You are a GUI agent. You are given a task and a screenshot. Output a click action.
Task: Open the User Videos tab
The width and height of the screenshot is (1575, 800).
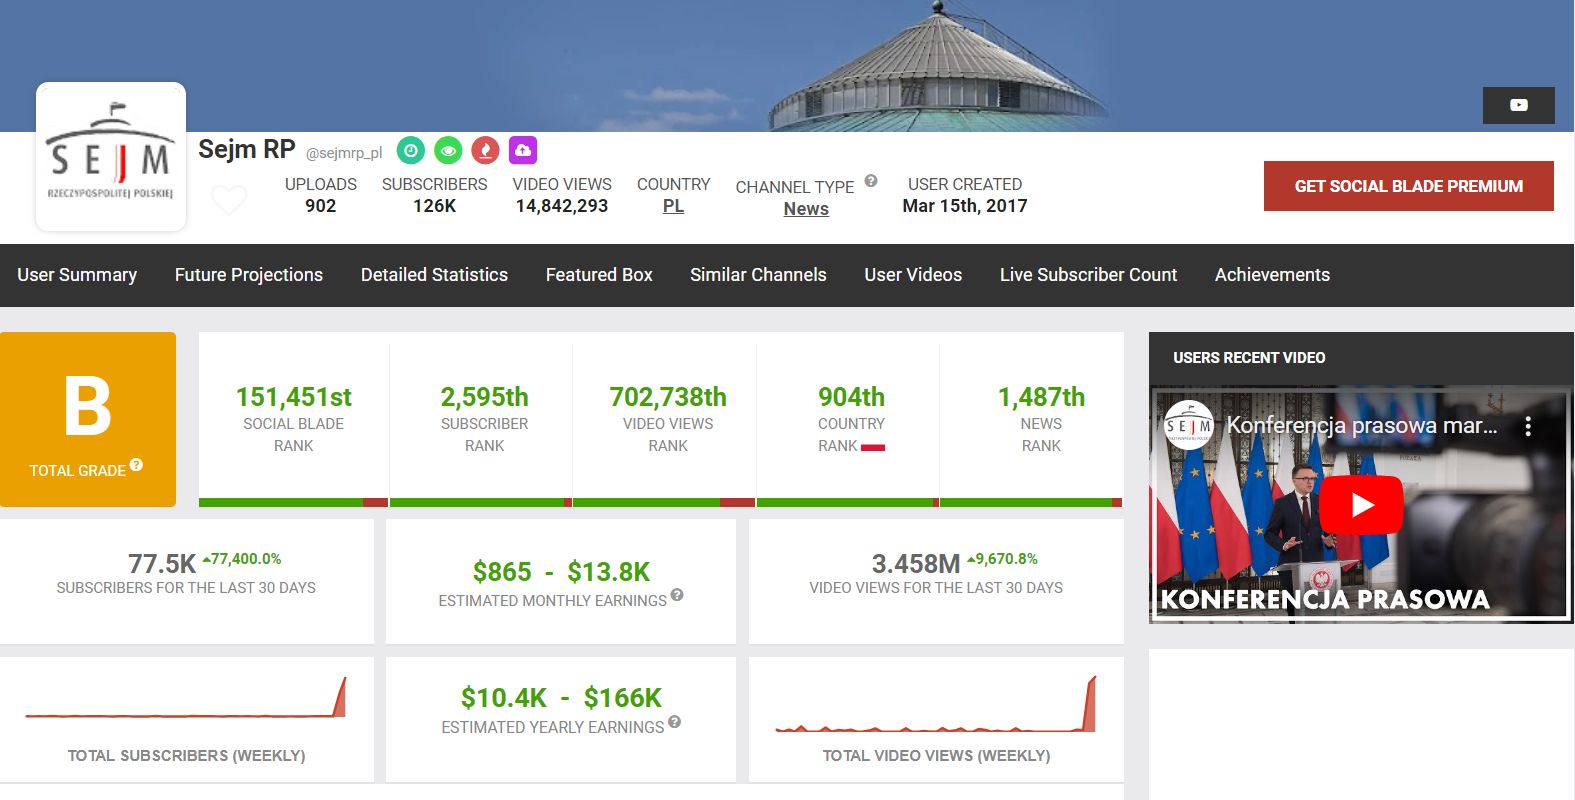(913, 275)
